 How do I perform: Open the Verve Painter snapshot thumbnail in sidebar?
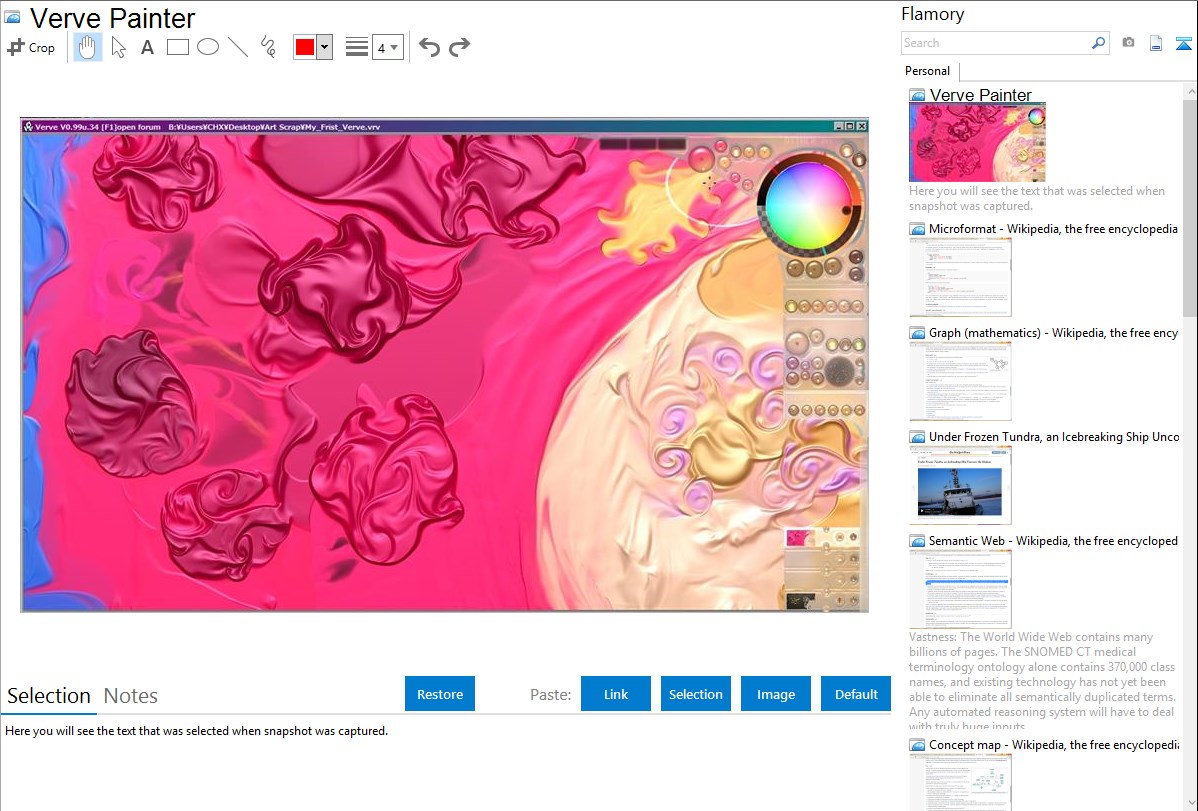977,143
